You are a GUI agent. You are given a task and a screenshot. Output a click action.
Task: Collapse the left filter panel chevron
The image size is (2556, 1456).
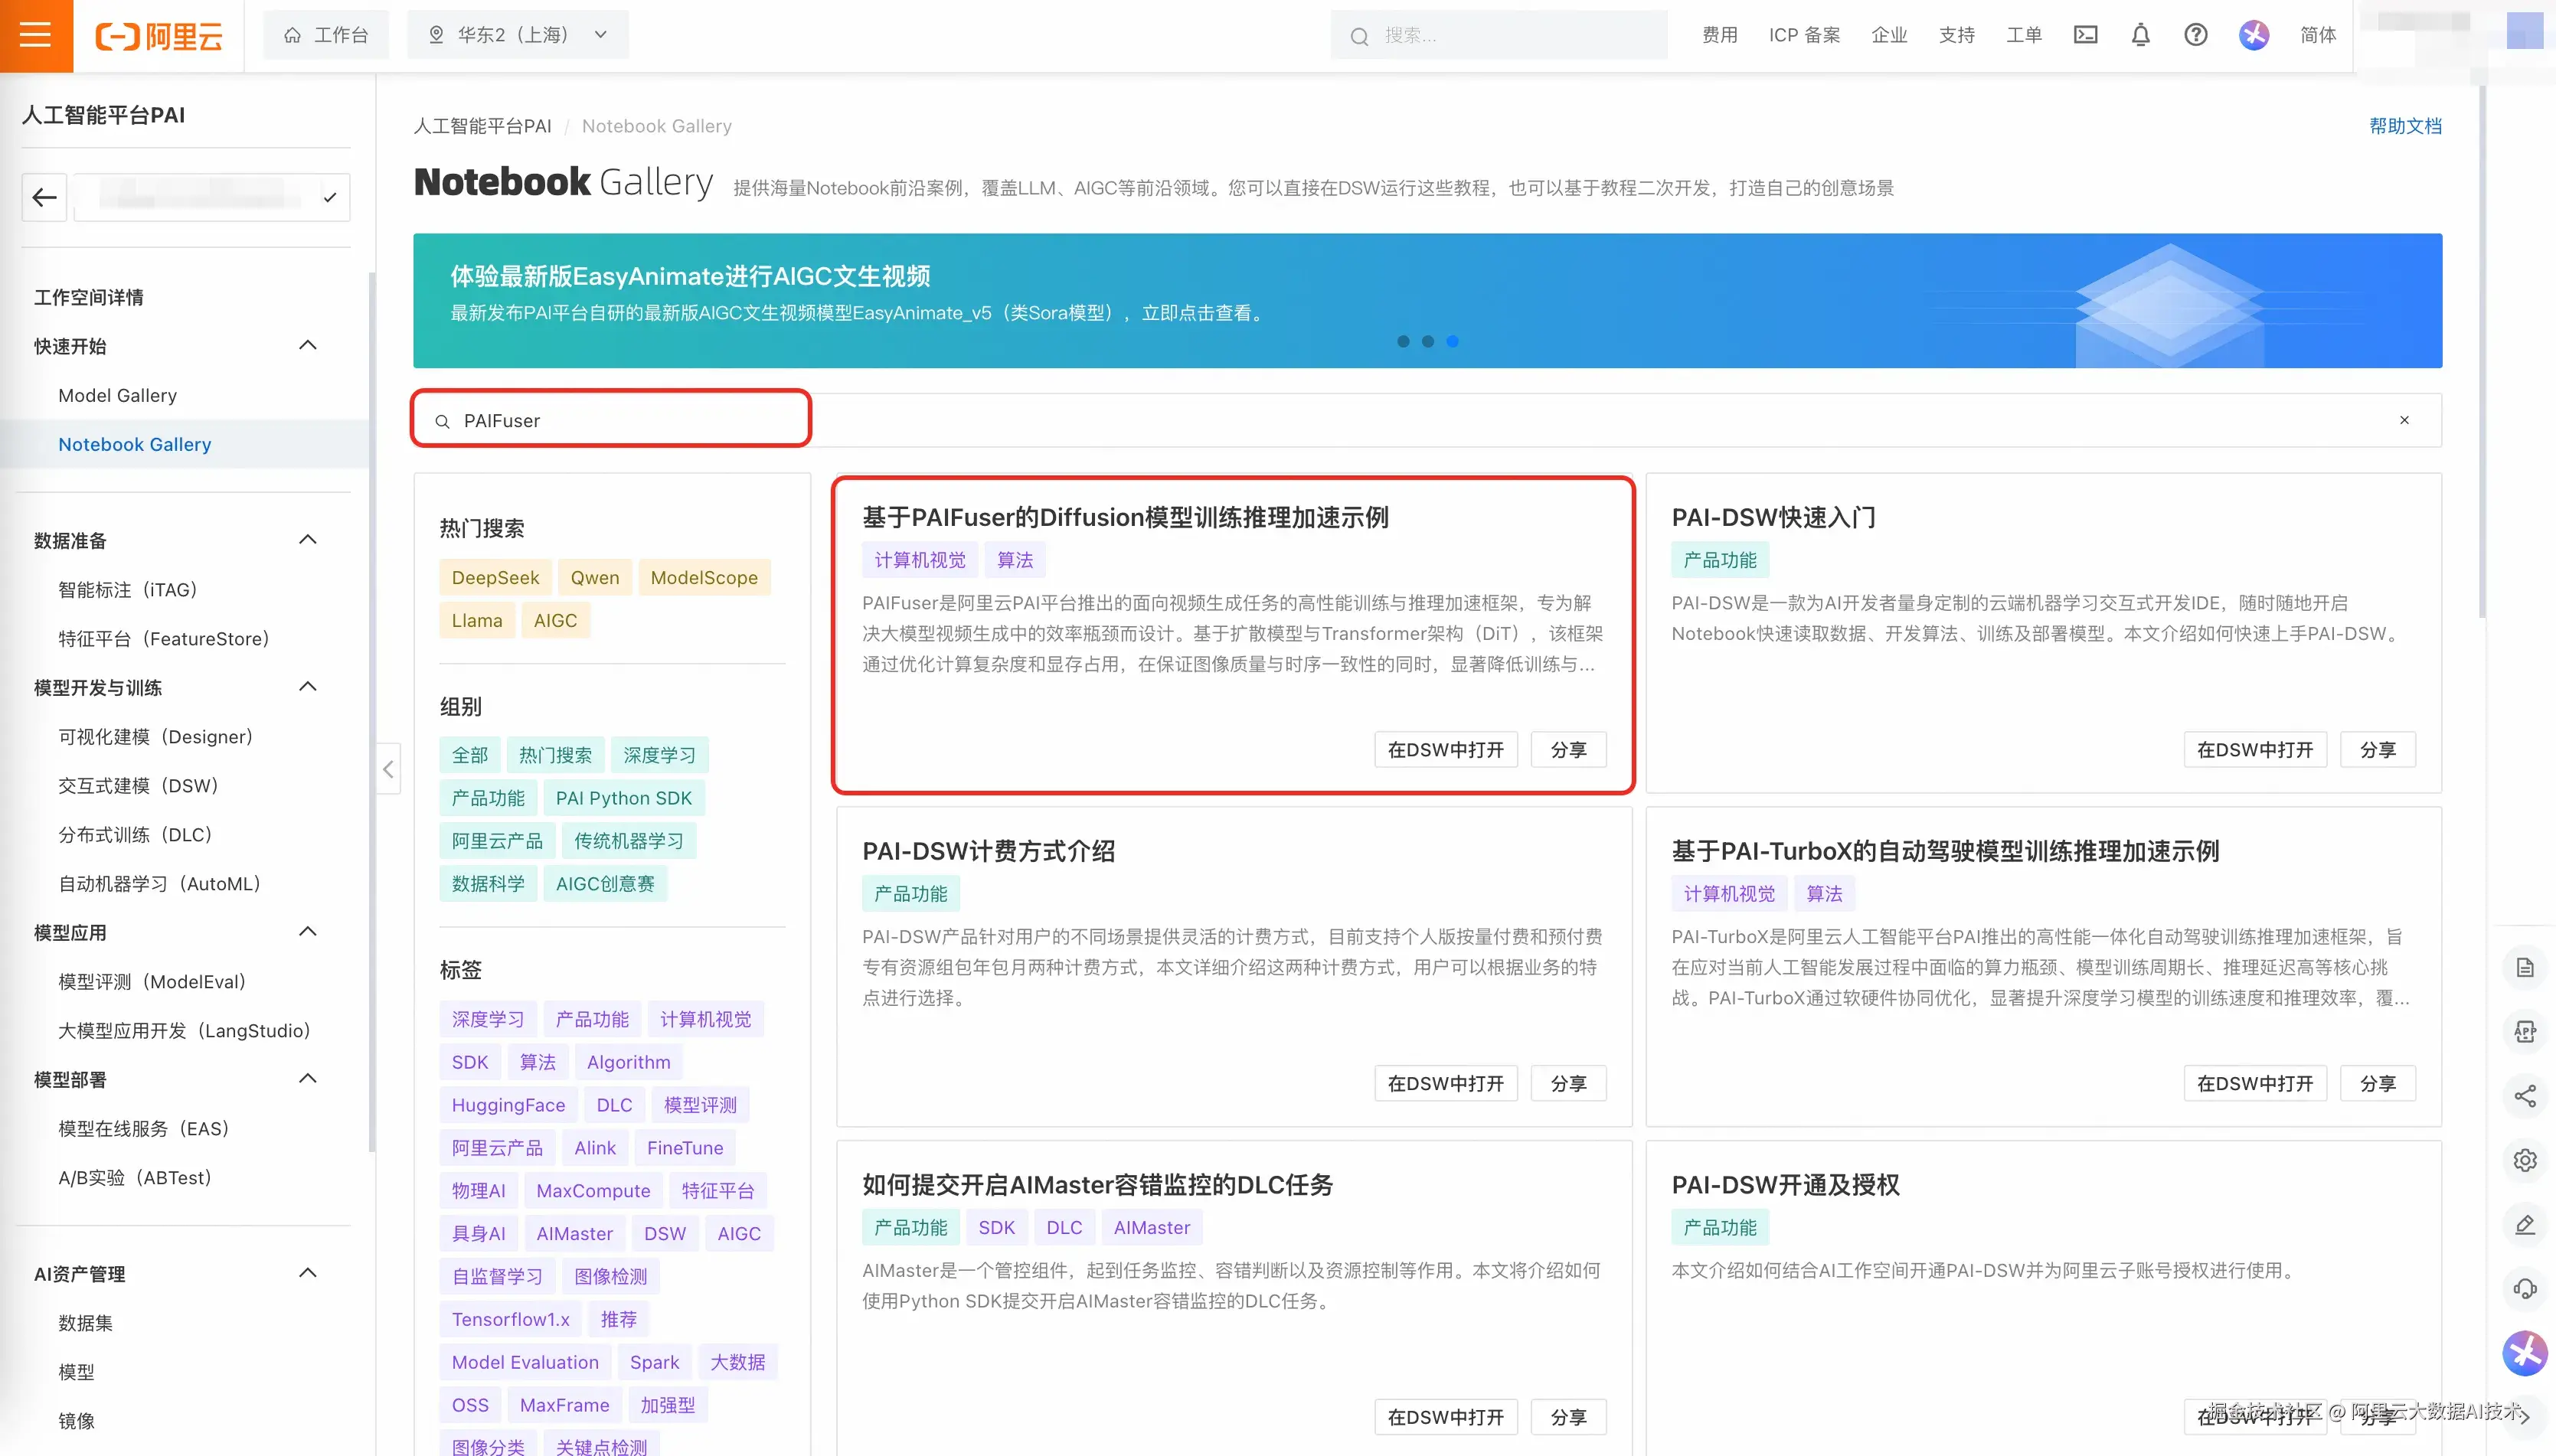[388, 768]
